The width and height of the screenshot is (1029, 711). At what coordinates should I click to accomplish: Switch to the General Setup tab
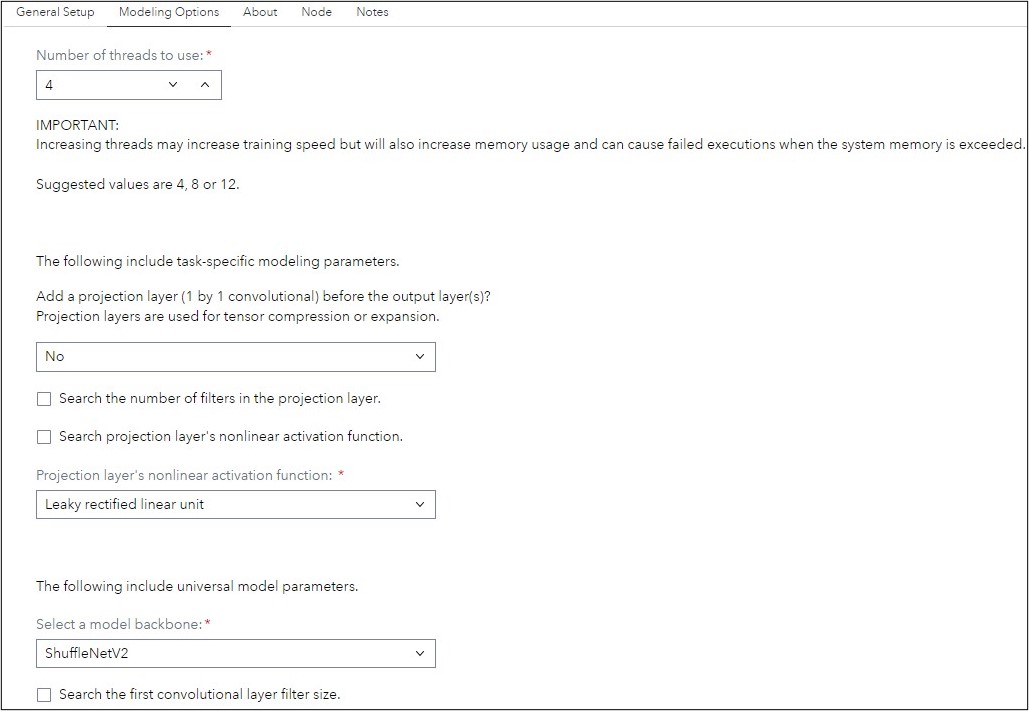point(55,12)
